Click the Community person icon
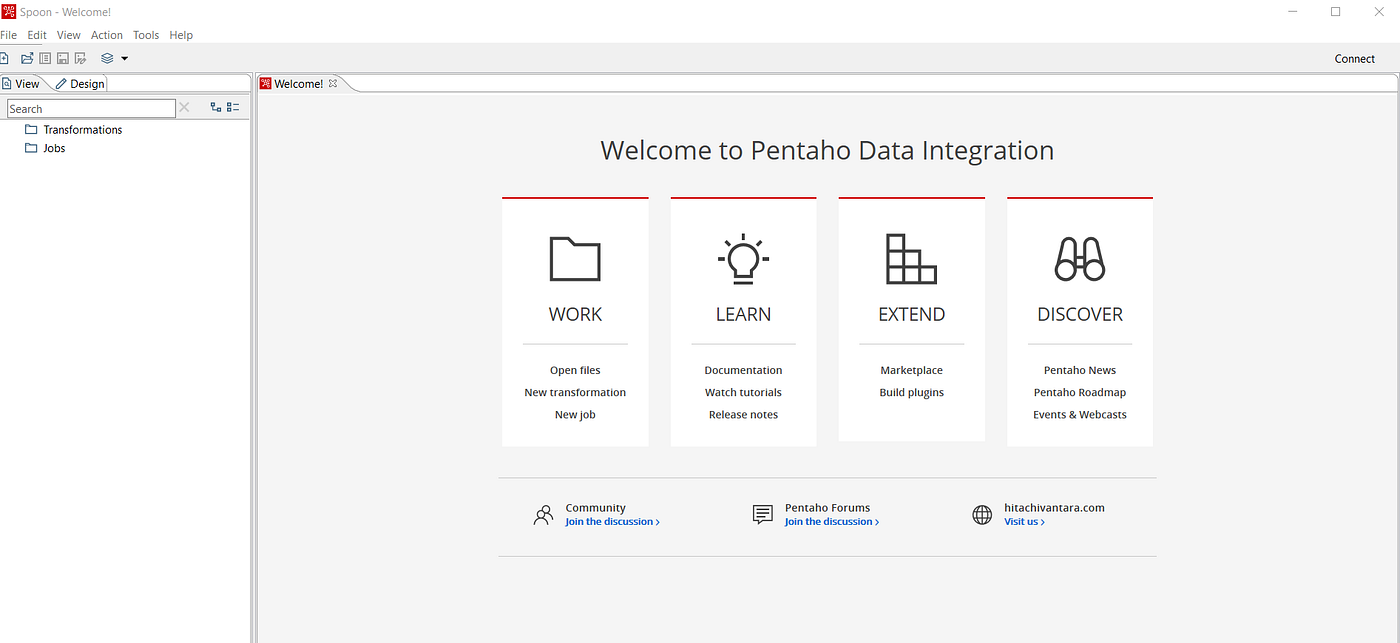 [543, 515]
